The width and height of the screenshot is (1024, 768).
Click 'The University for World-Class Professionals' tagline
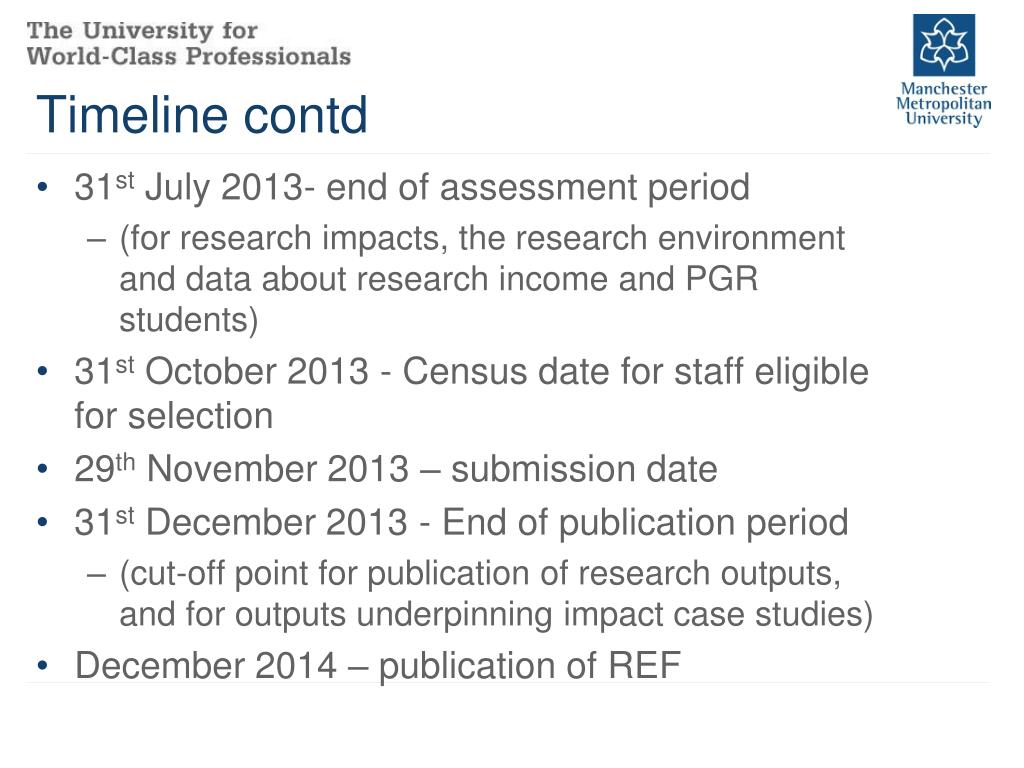pos(189,42)
